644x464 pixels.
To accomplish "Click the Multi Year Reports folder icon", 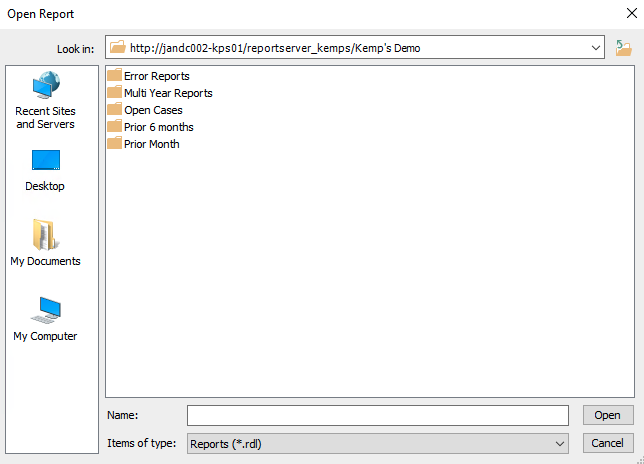I will (x=114, y=93).
